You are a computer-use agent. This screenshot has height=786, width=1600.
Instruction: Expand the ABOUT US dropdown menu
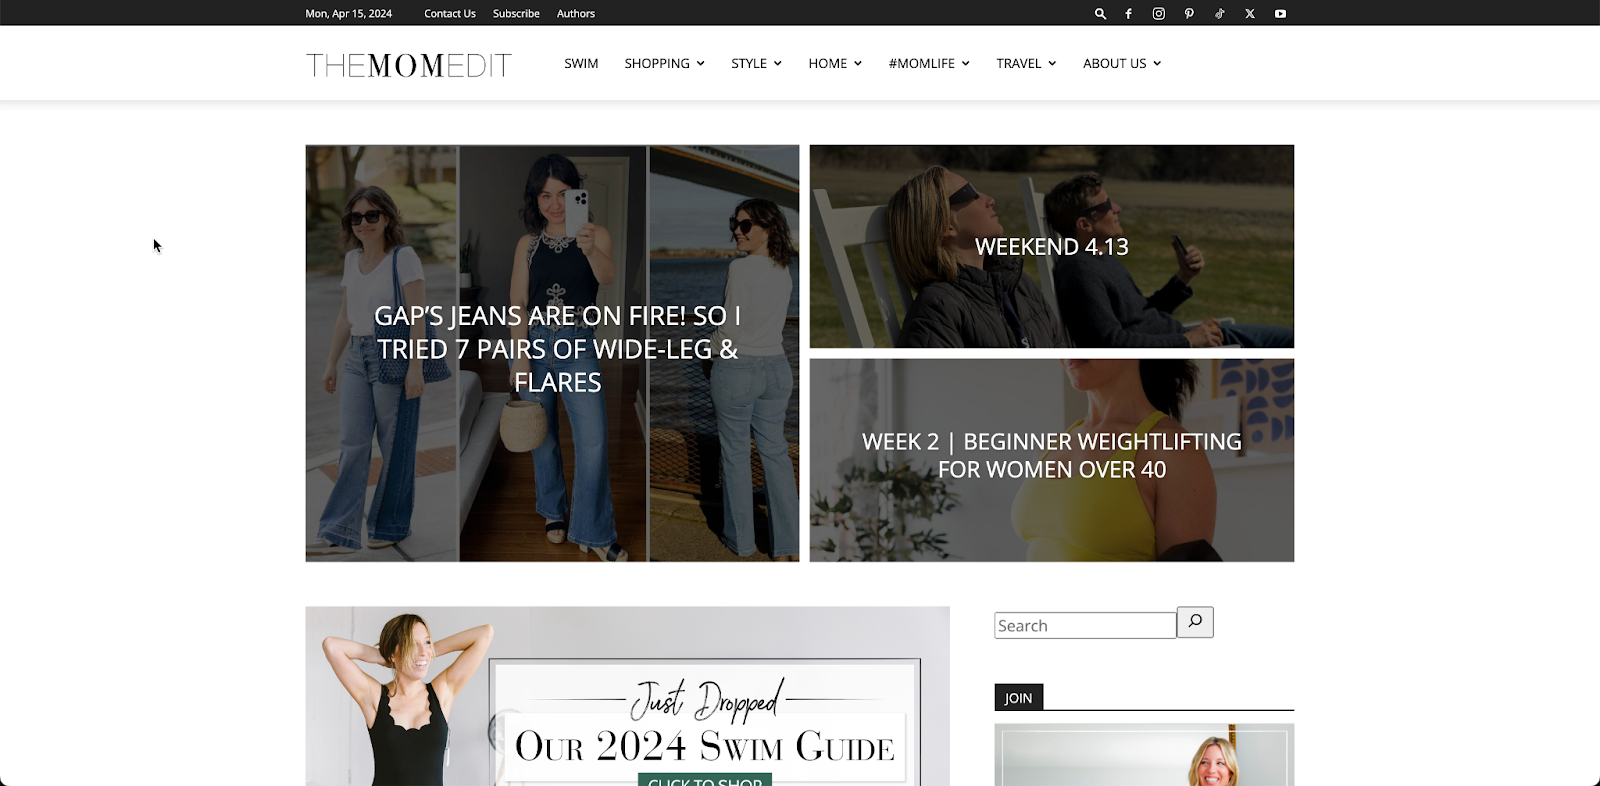[x=1122, y=63]
